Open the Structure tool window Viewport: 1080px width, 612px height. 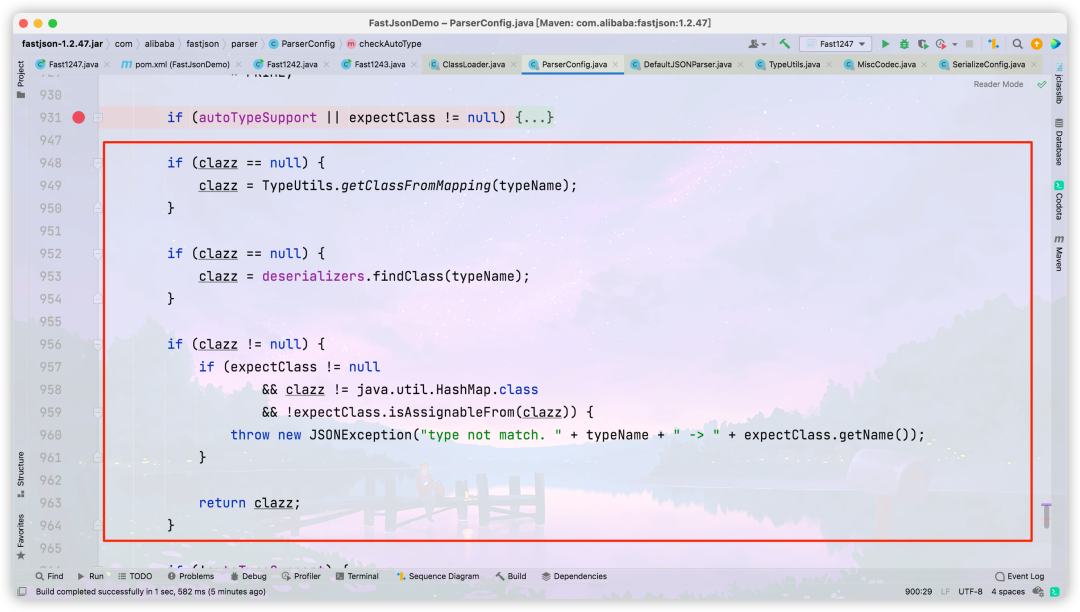(21, 474)
